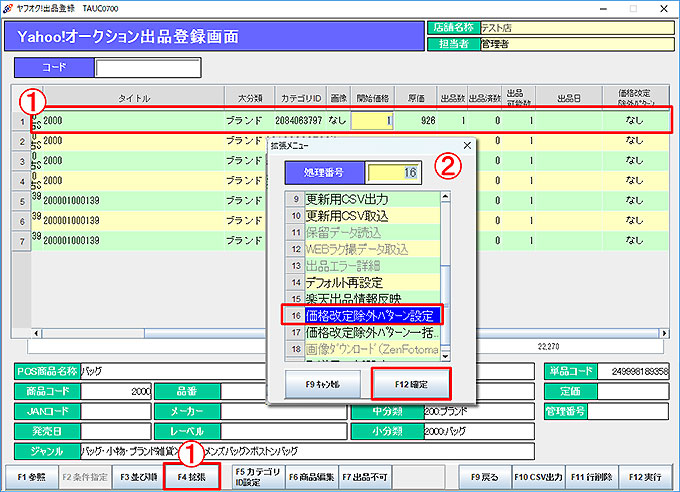Select row header 2 in table
Viewport: 680px width, 492px height.
tap(22, 141)
